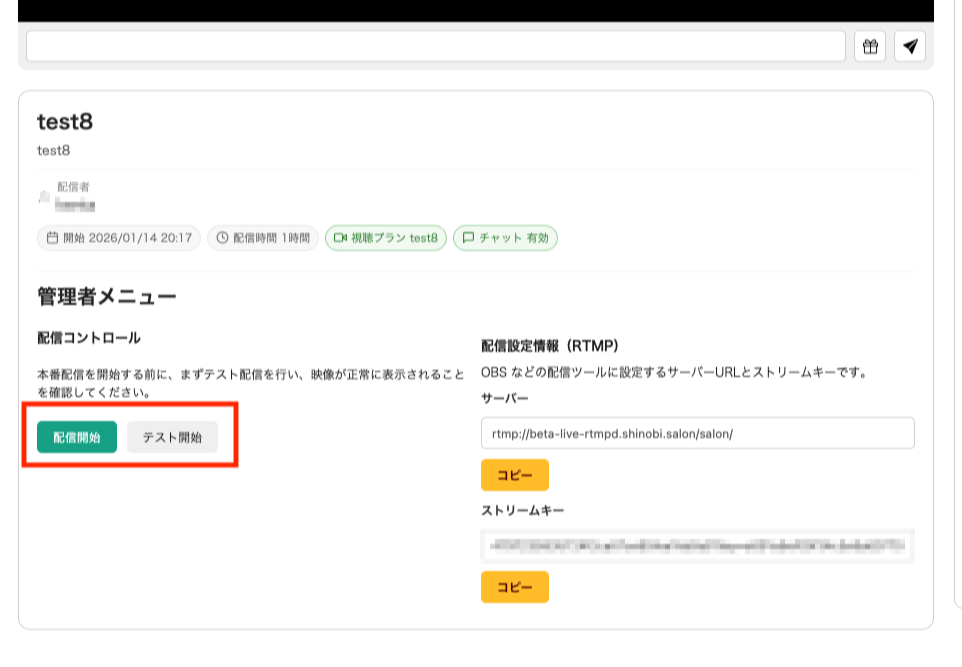Click the clock icon in 配信時間 badge
Viewport: 962px width, 667px height.
222,239
